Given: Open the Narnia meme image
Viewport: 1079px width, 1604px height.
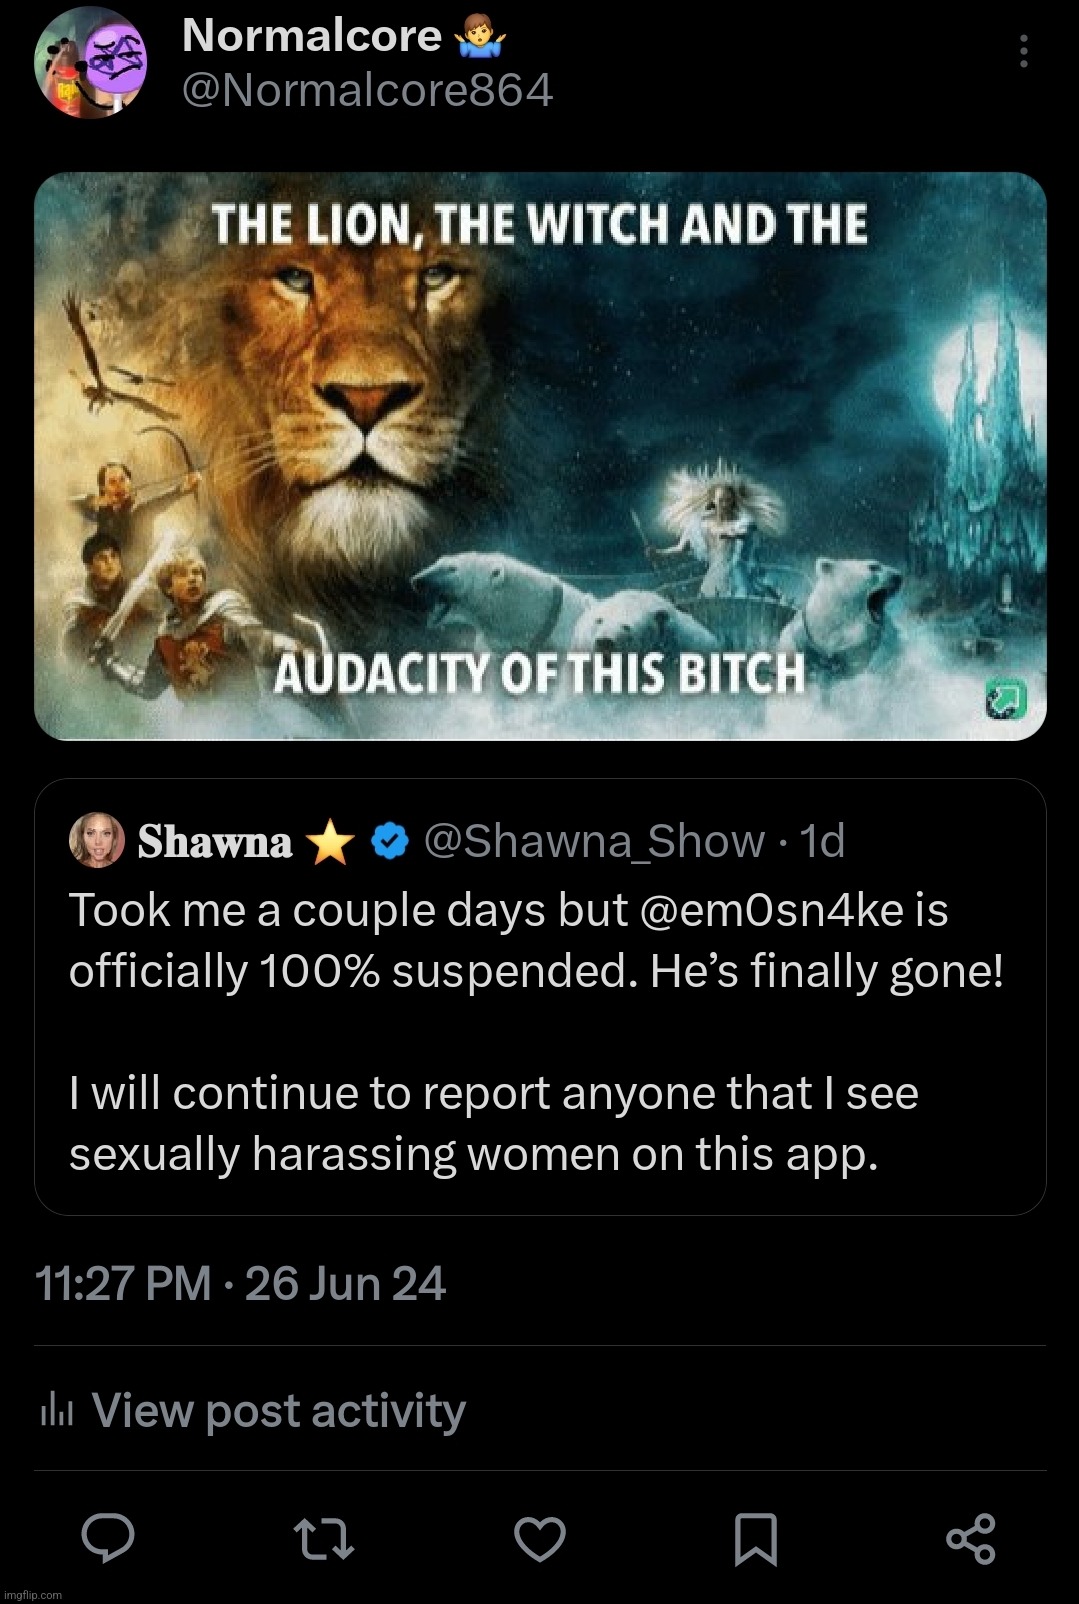Looking at the screenshot, I should (x=540, y=456).
